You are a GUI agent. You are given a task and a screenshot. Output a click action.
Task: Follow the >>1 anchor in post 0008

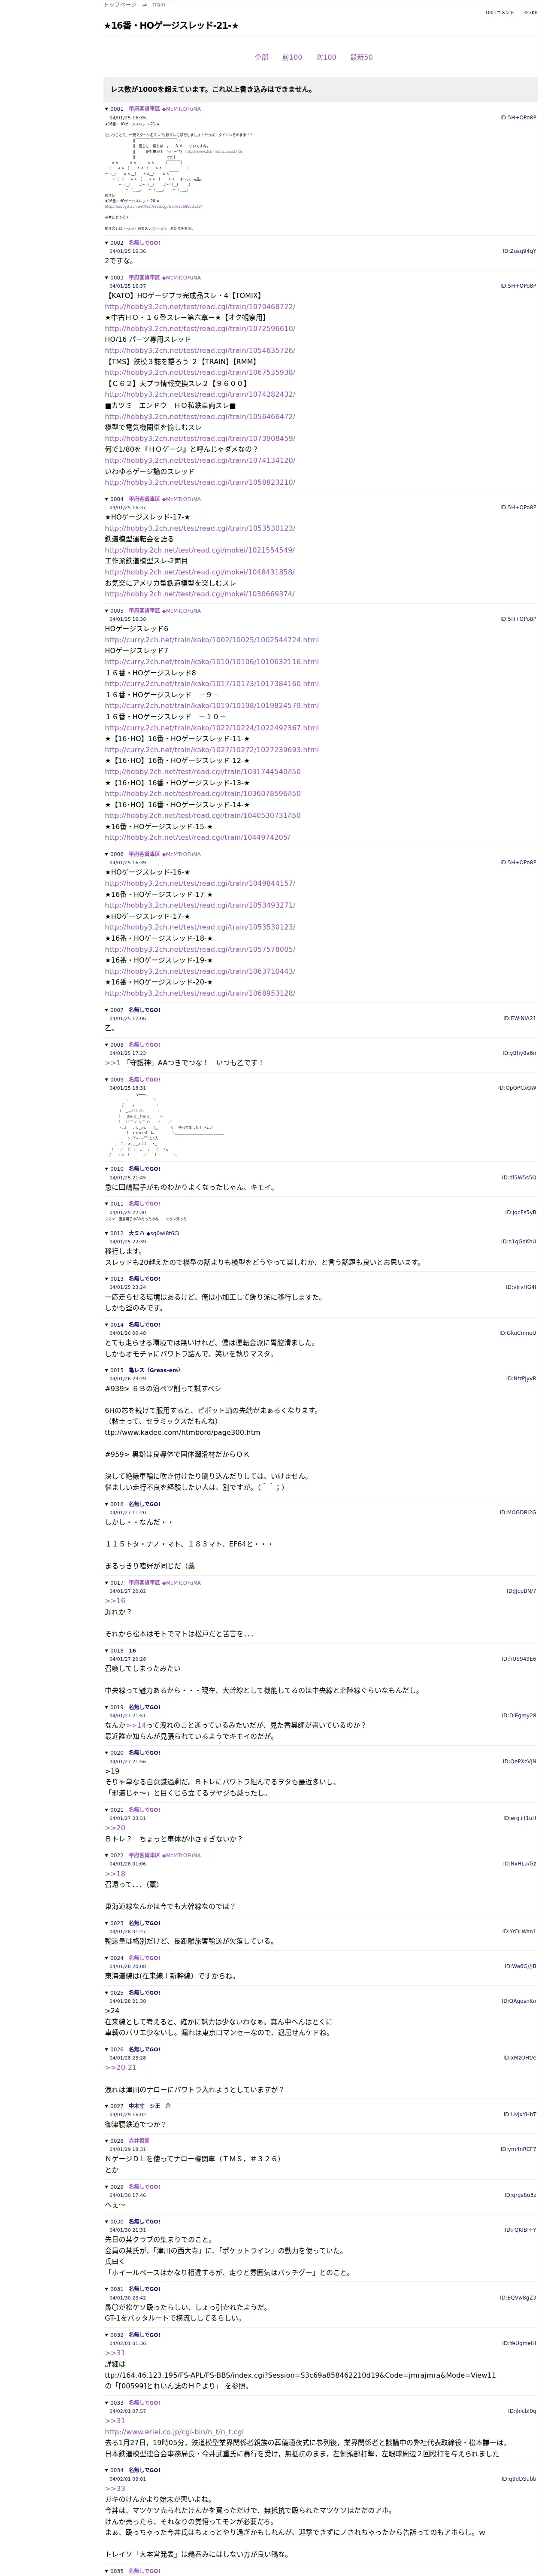pos(113,1063)
